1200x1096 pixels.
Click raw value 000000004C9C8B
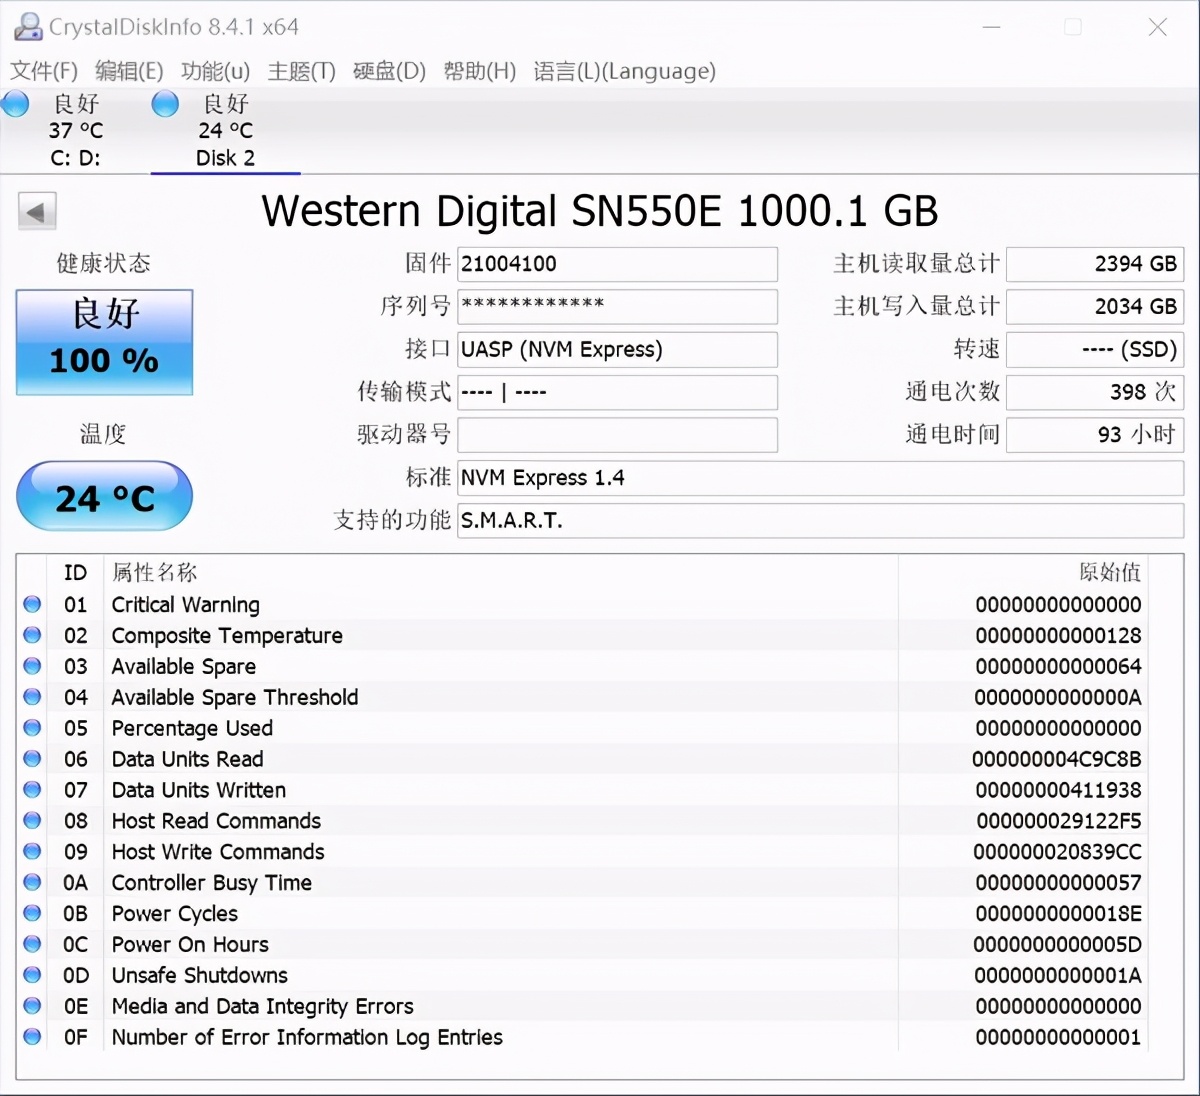click(x=1057, y=759)
